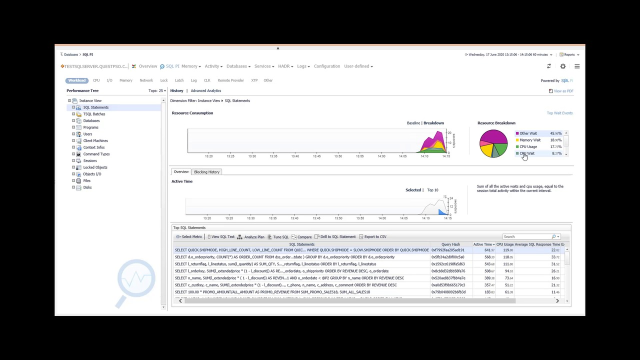Screen dimensions: 640x360
Task: Expand the TSQL Batches tree node
Action: [x=73, y=114]
